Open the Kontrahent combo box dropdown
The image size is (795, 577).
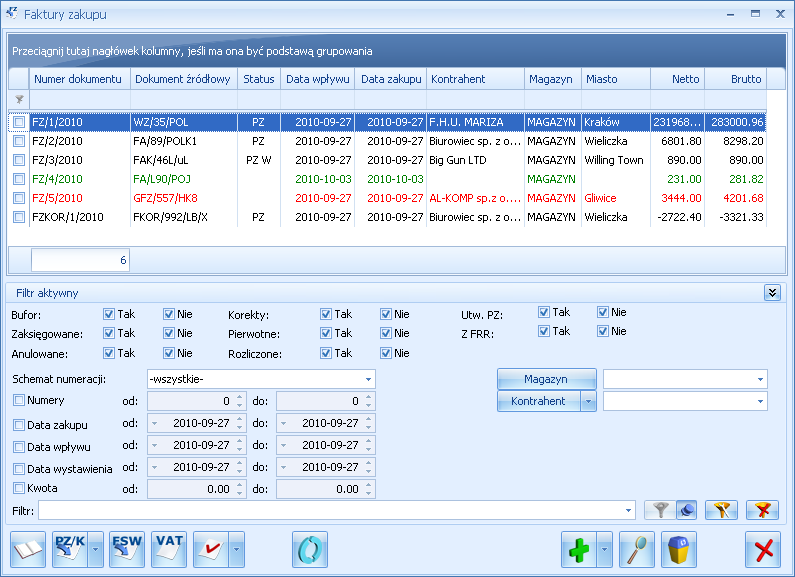[x=760, y=401]
